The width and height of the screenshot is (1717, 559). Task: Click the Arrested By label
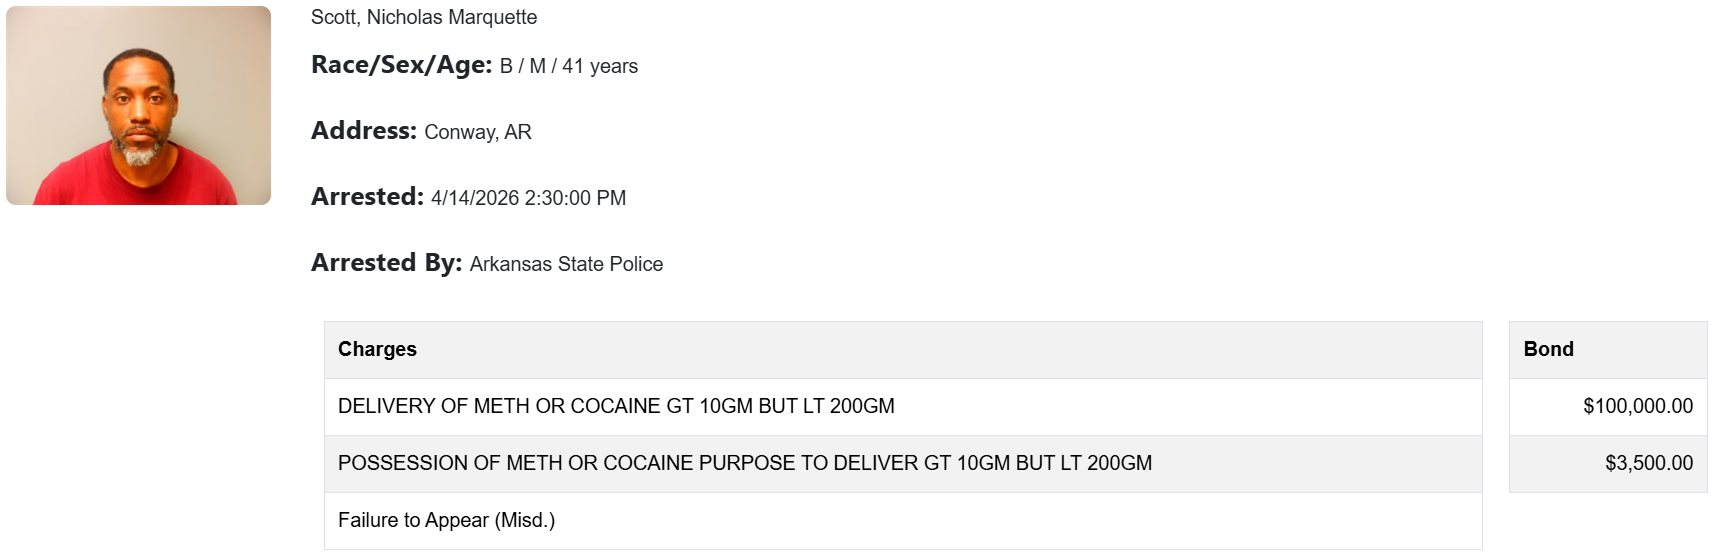point(386,263)
